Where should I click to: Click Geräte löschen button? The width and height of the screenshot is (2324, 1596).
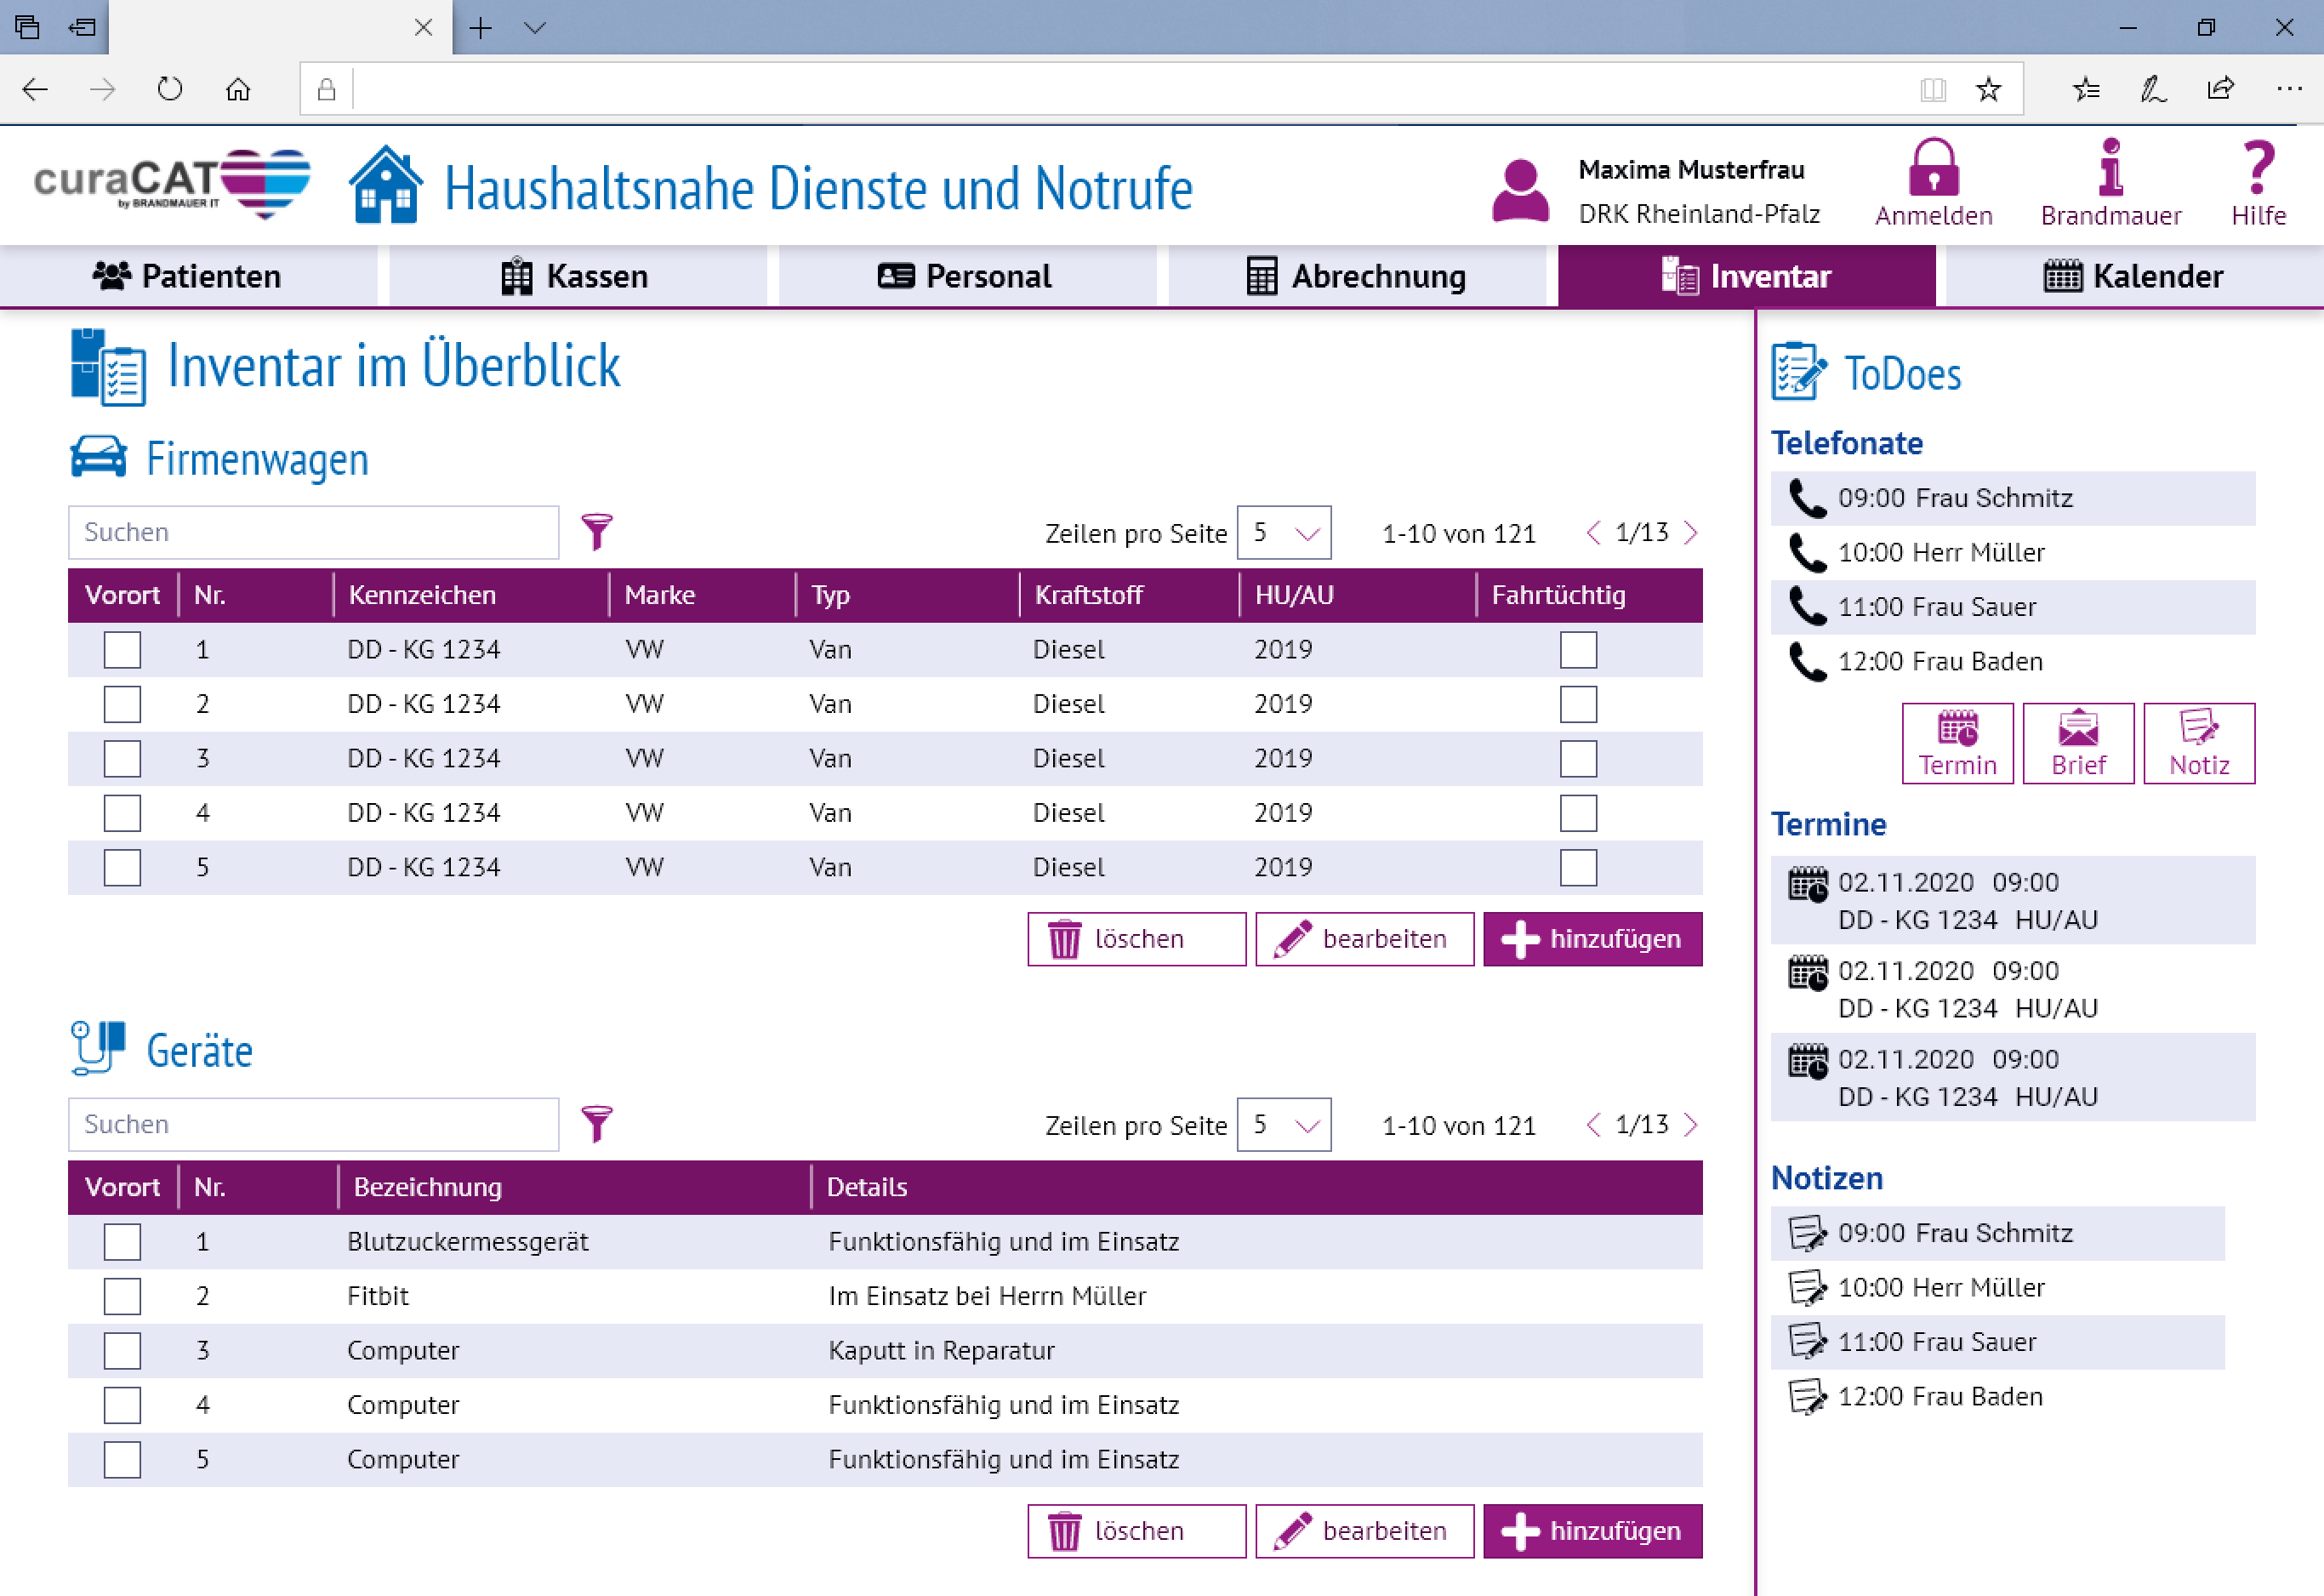tap(1137, 1531)
